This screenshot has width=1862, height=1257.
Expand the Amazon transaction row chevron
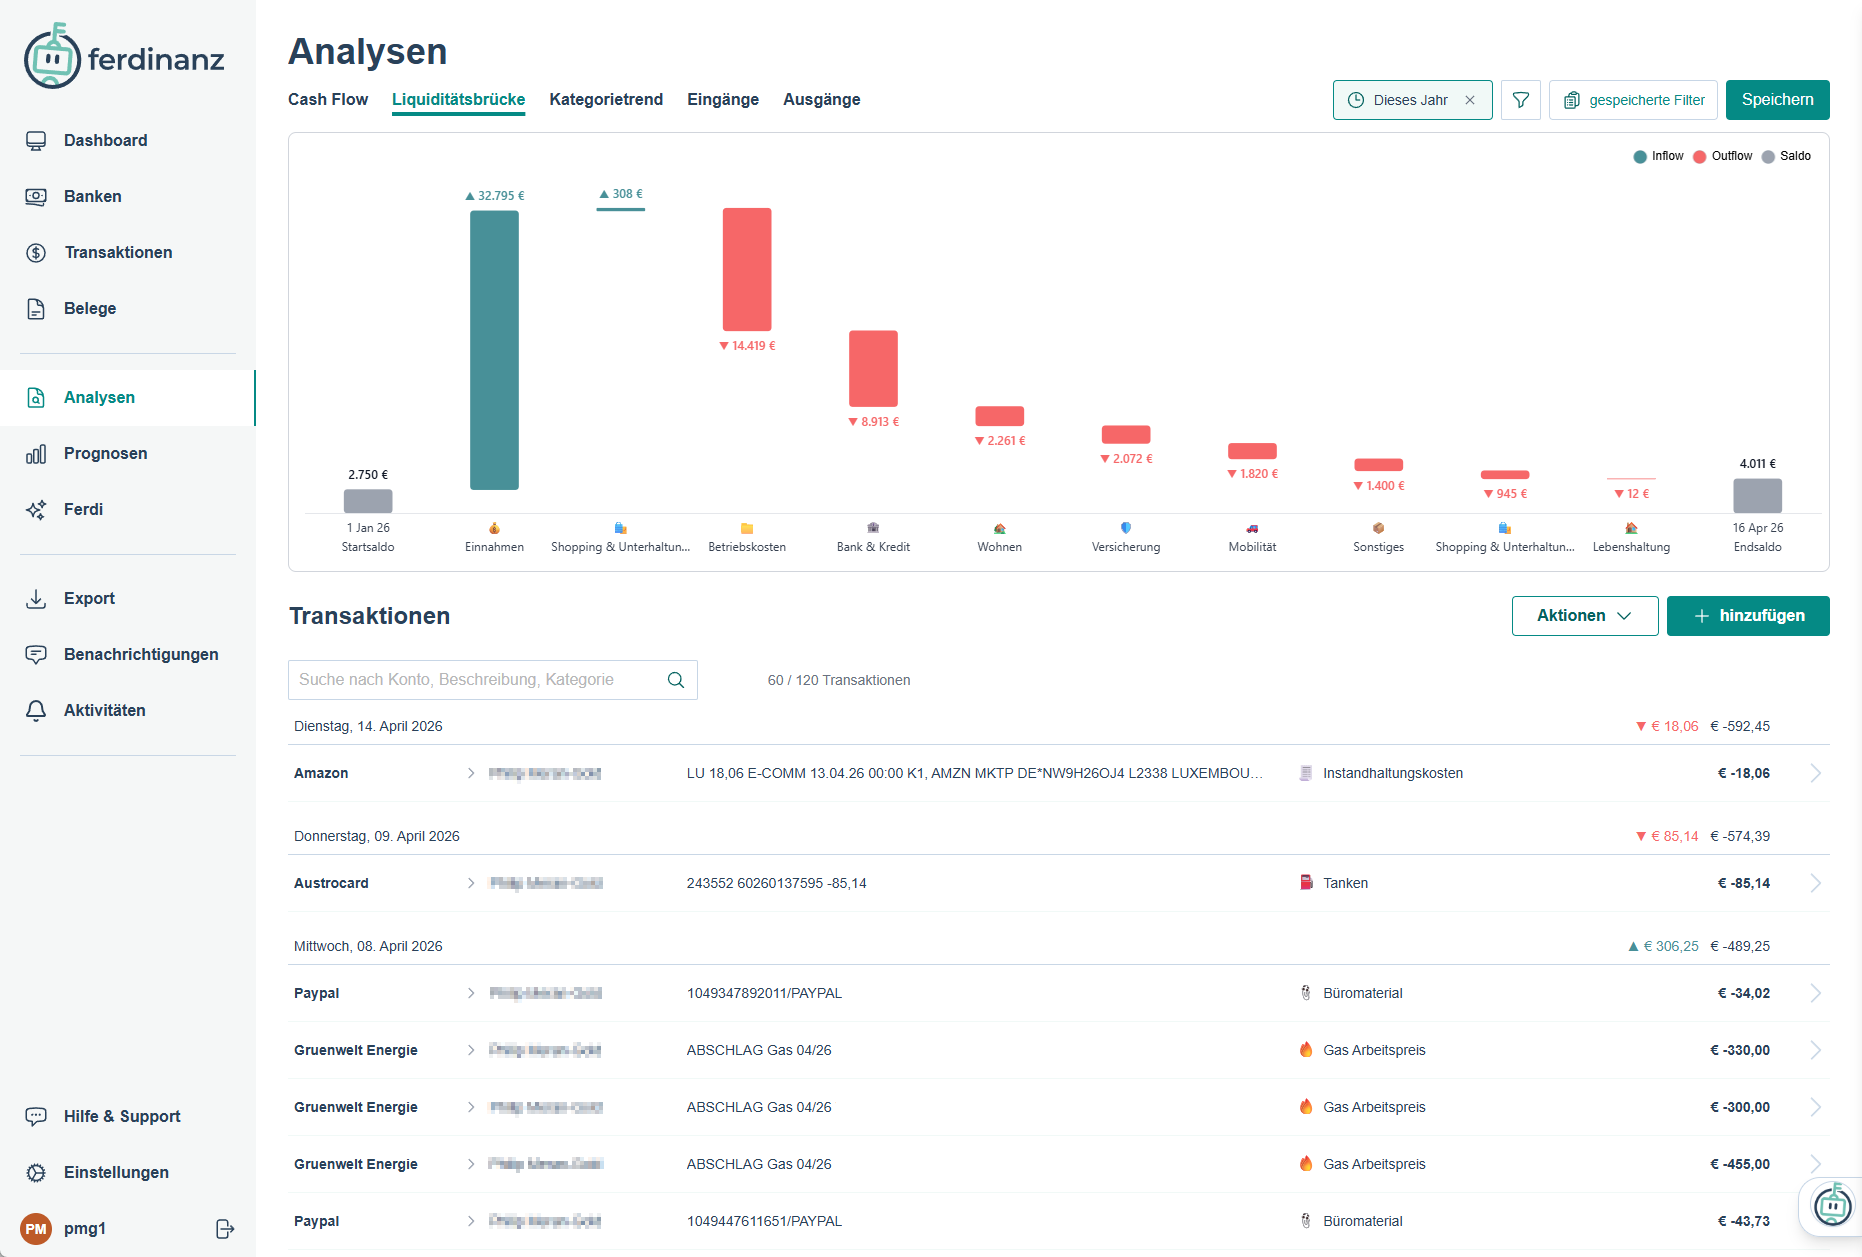click(1815, 773)
